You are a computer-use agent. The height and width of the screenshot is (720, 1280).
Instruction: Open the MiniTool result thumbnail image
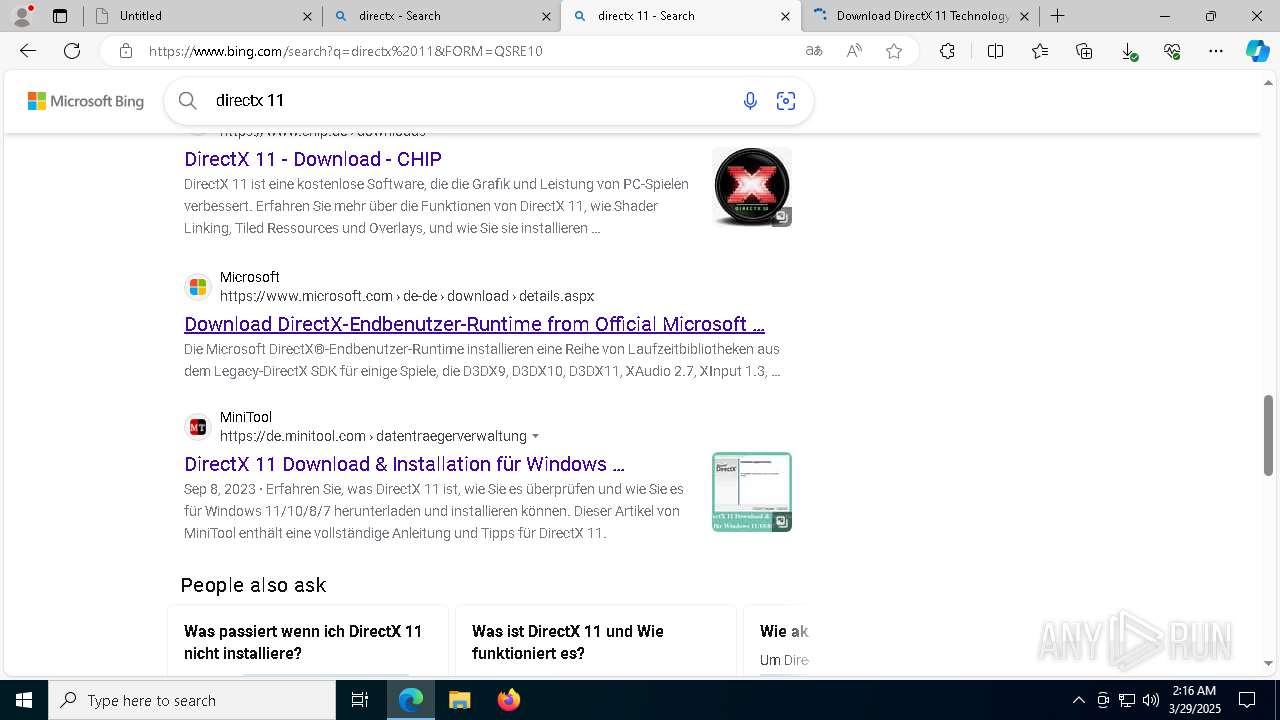(x=752, y=492)
